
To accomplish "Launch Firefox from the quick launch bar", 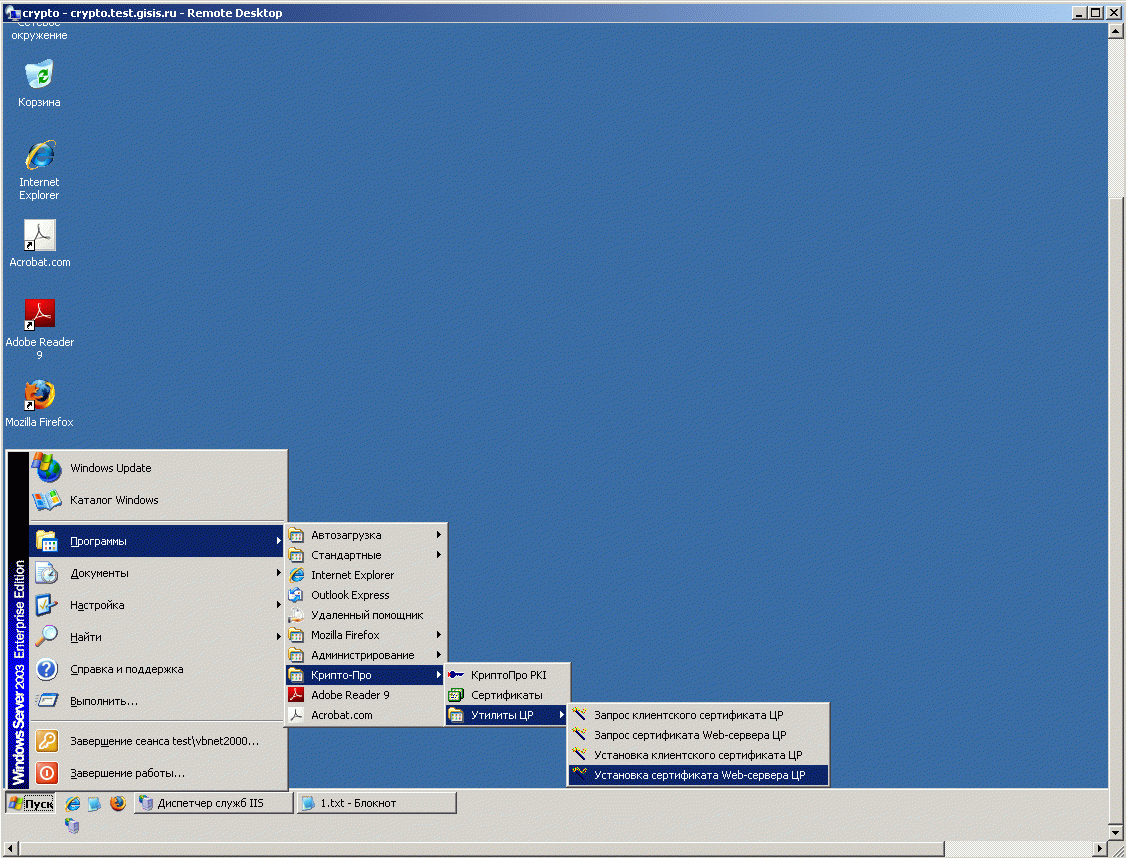I will click(118, 803).
